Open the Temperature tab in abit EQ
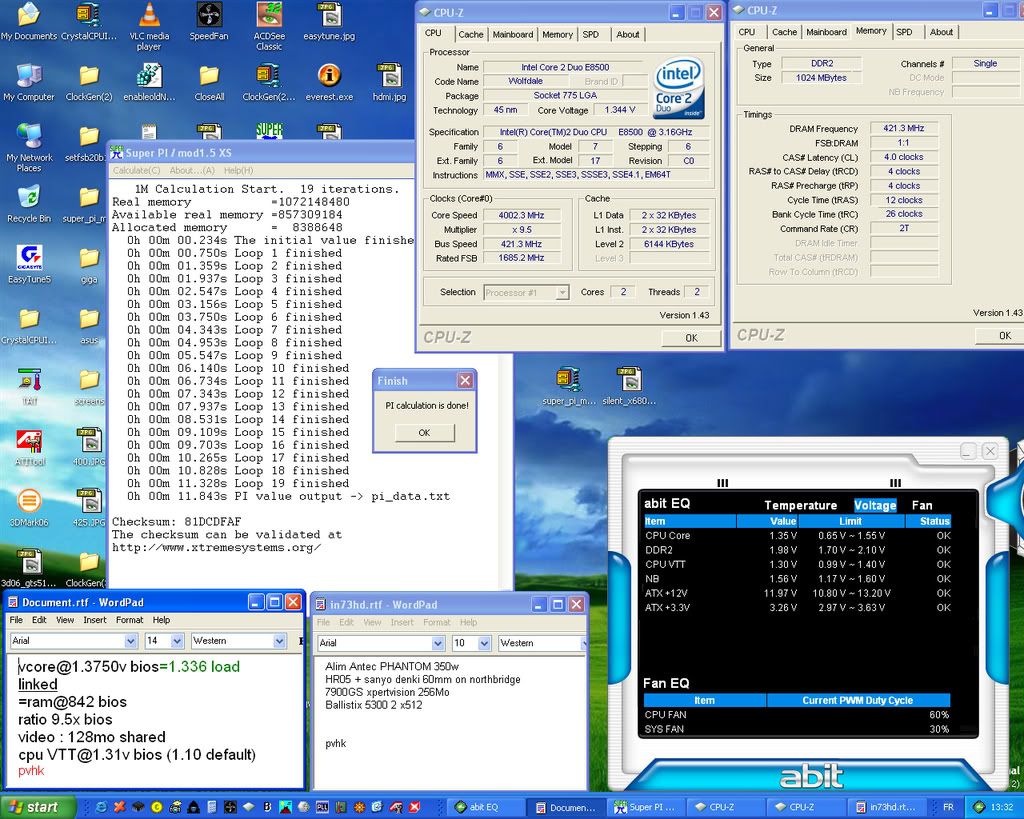 click(800, 506)
